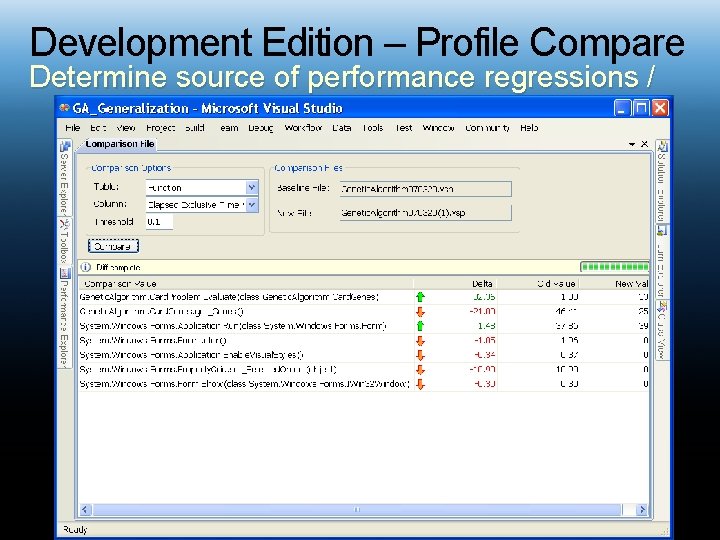Screen dimensions: 720x540
Task: Select the Comparison File tab
Action: (119, 144)
